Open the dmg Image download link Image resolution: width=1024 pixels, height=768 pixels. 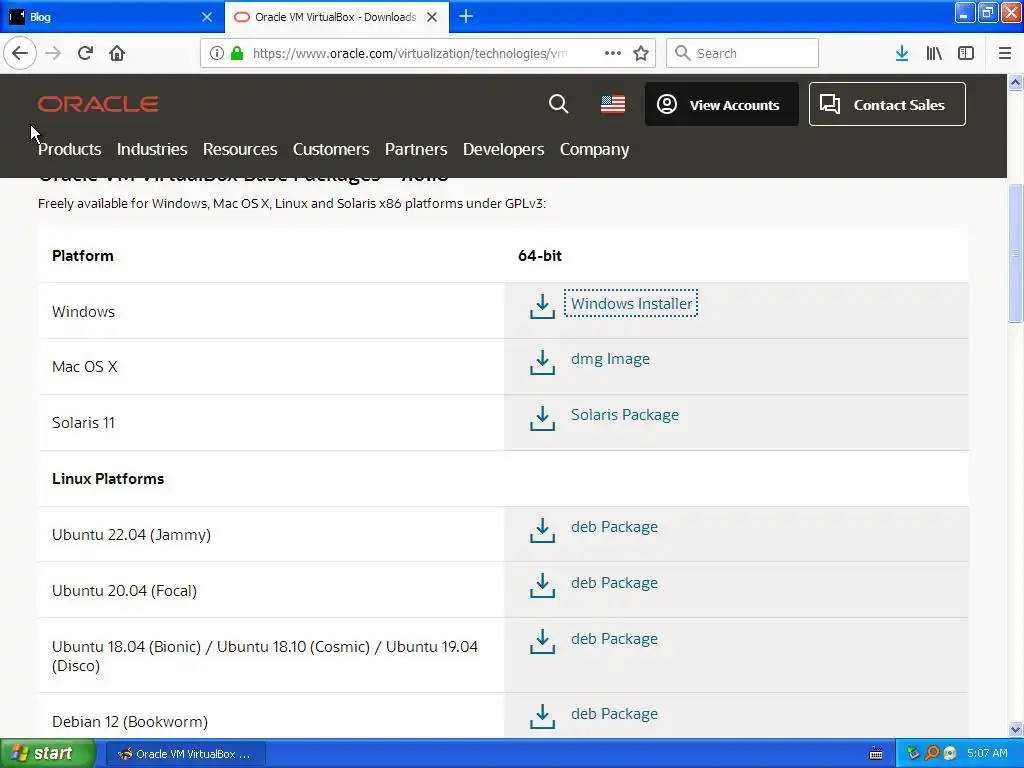click(610, 359)
